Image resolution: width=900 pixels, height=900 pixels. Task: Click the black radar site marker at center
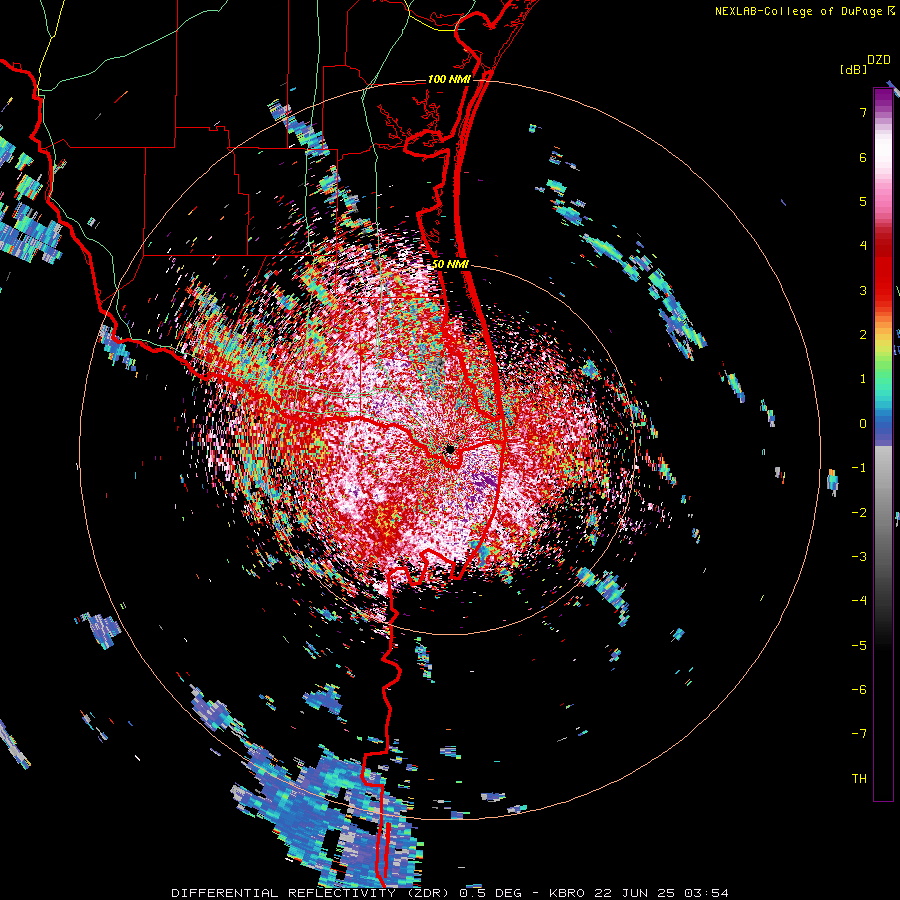(x=451, y=449)
